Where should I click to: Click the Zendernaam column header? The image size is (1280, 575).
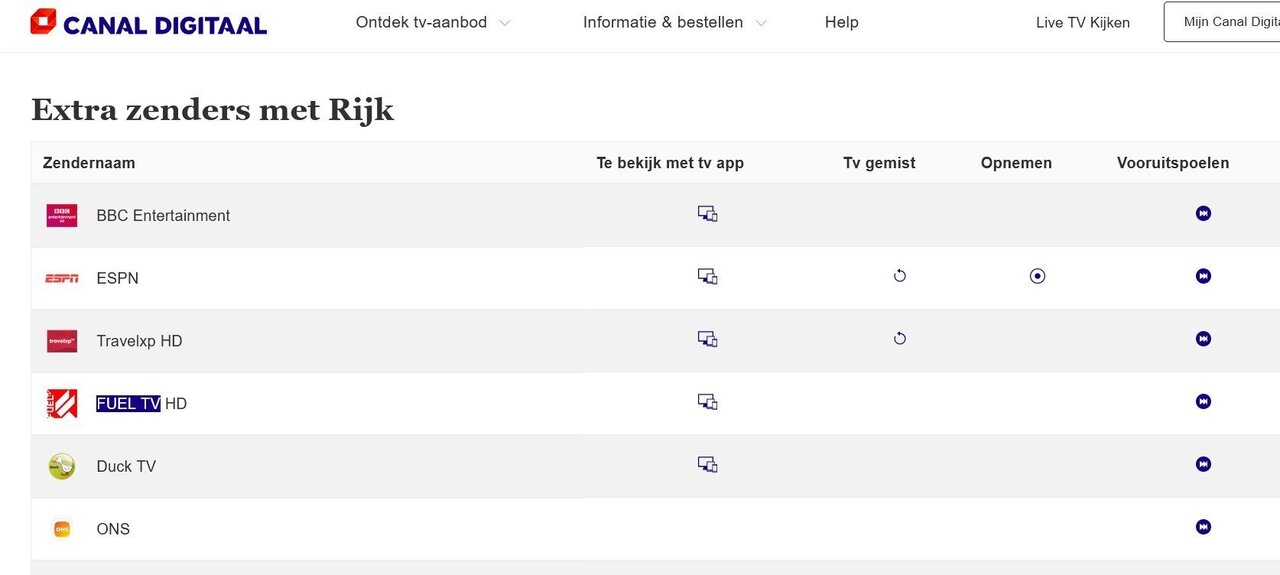[89, 163]
